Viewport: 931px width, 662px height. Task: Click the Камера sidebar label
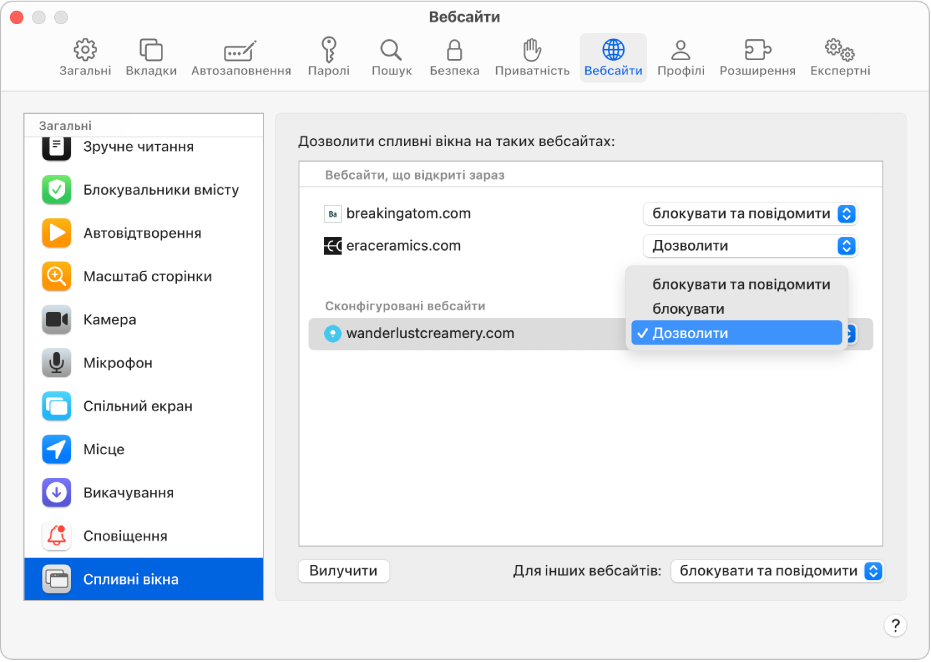[x=109, y=319]
